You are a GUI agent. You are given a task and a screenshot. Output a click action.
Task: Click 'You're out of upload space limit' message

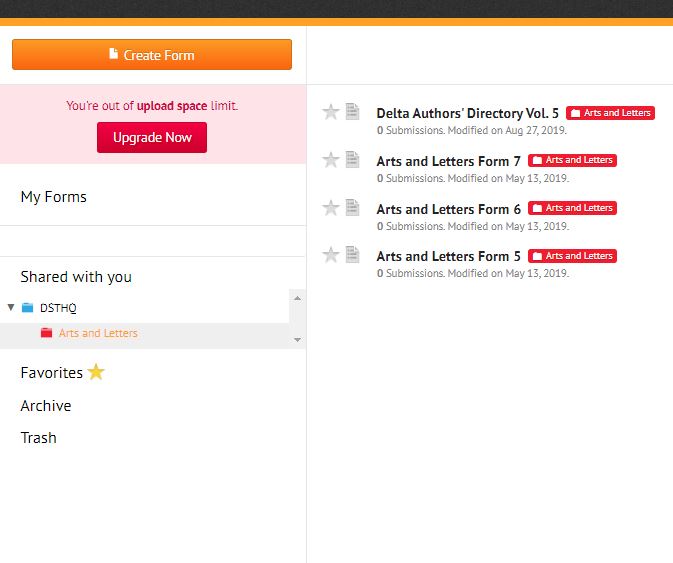[152, 106]
